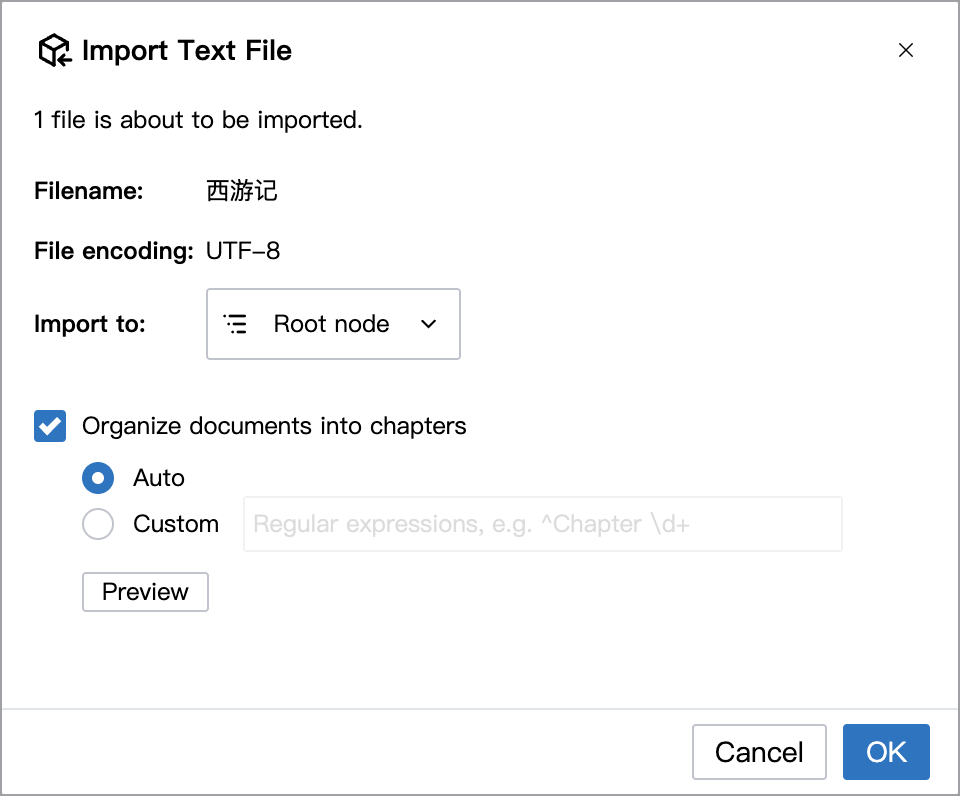Click the Organize documents into chapters label
The width and height of the screenshot is (960, 796).
tap(274, 426)
